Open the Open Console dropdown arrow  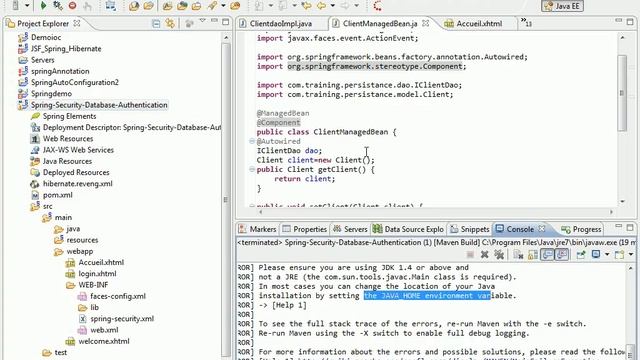(631, 255)
